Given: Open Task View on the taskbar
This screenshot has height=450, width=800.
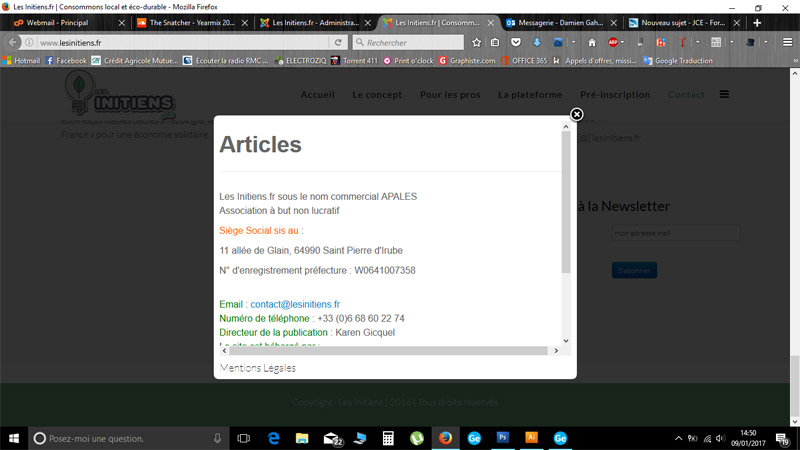Looking at the screenshot, I should [x=244, y=438].
